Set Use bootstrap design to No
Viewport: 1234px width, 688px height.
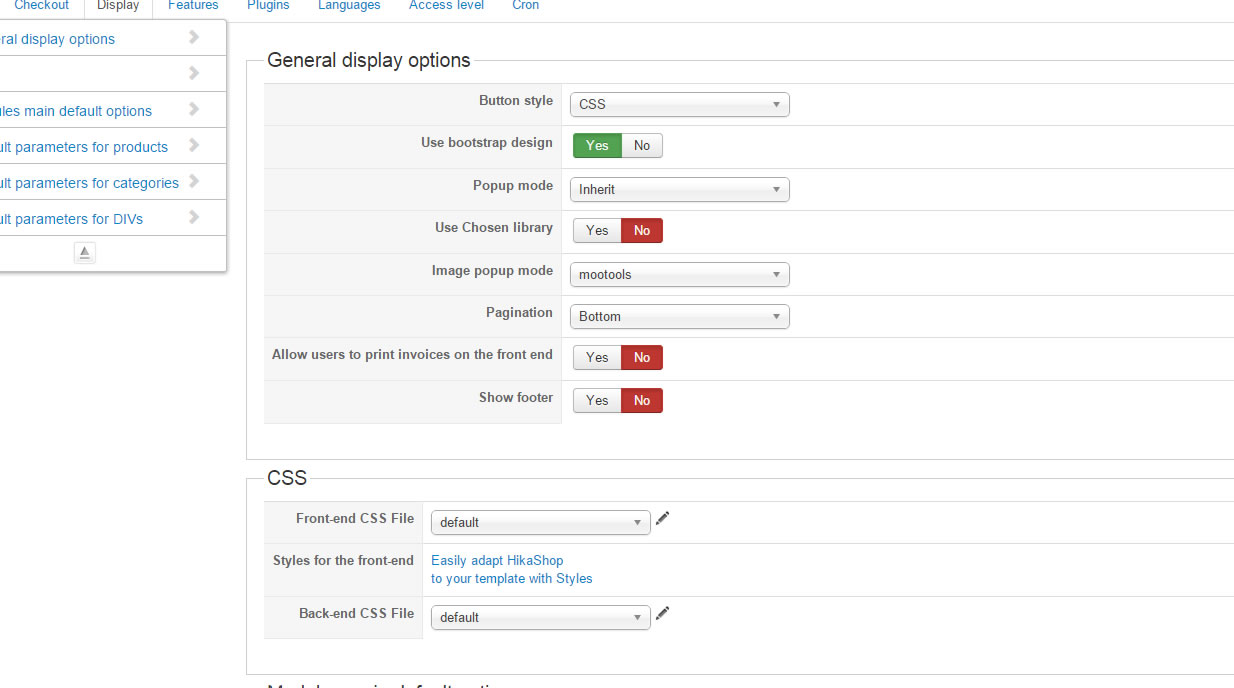pos(642,146)
